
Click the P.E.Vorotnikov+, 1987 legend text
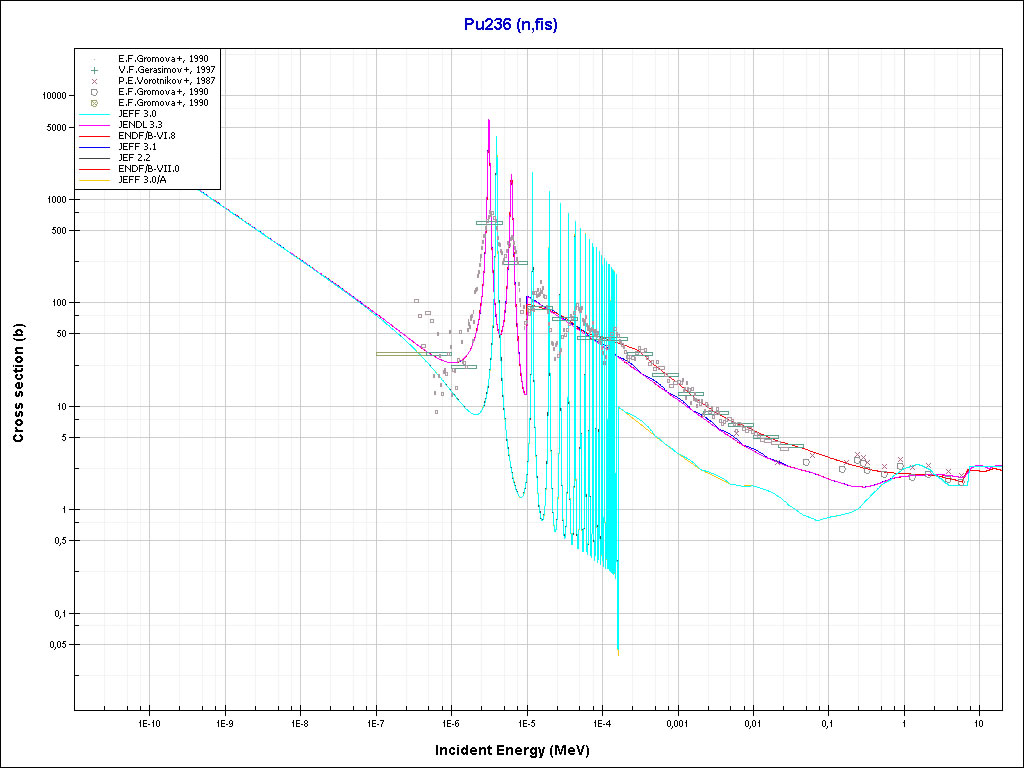166,81
